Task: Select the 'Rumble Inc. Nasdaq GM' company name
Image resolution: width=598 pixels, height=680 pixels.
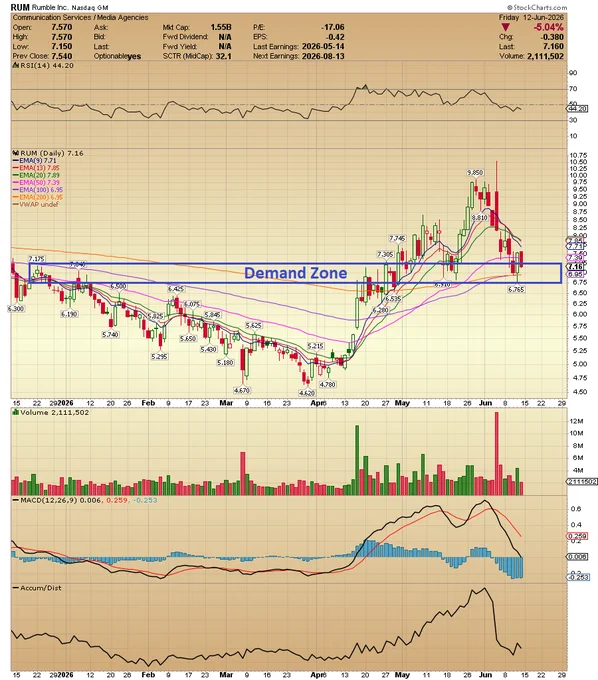Action: pyautogui.click(x=70, y=8)
